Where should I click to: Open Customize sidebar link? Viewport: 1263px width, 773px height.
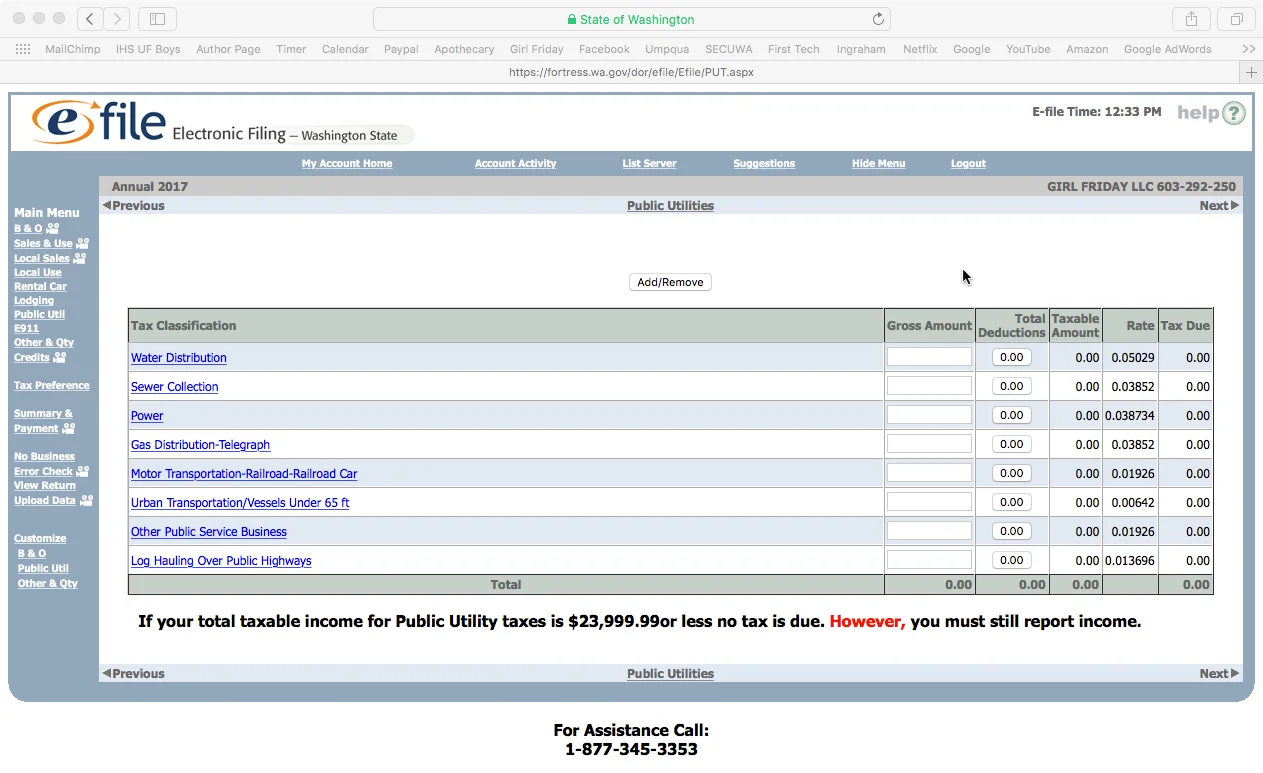tap(40, 538)
